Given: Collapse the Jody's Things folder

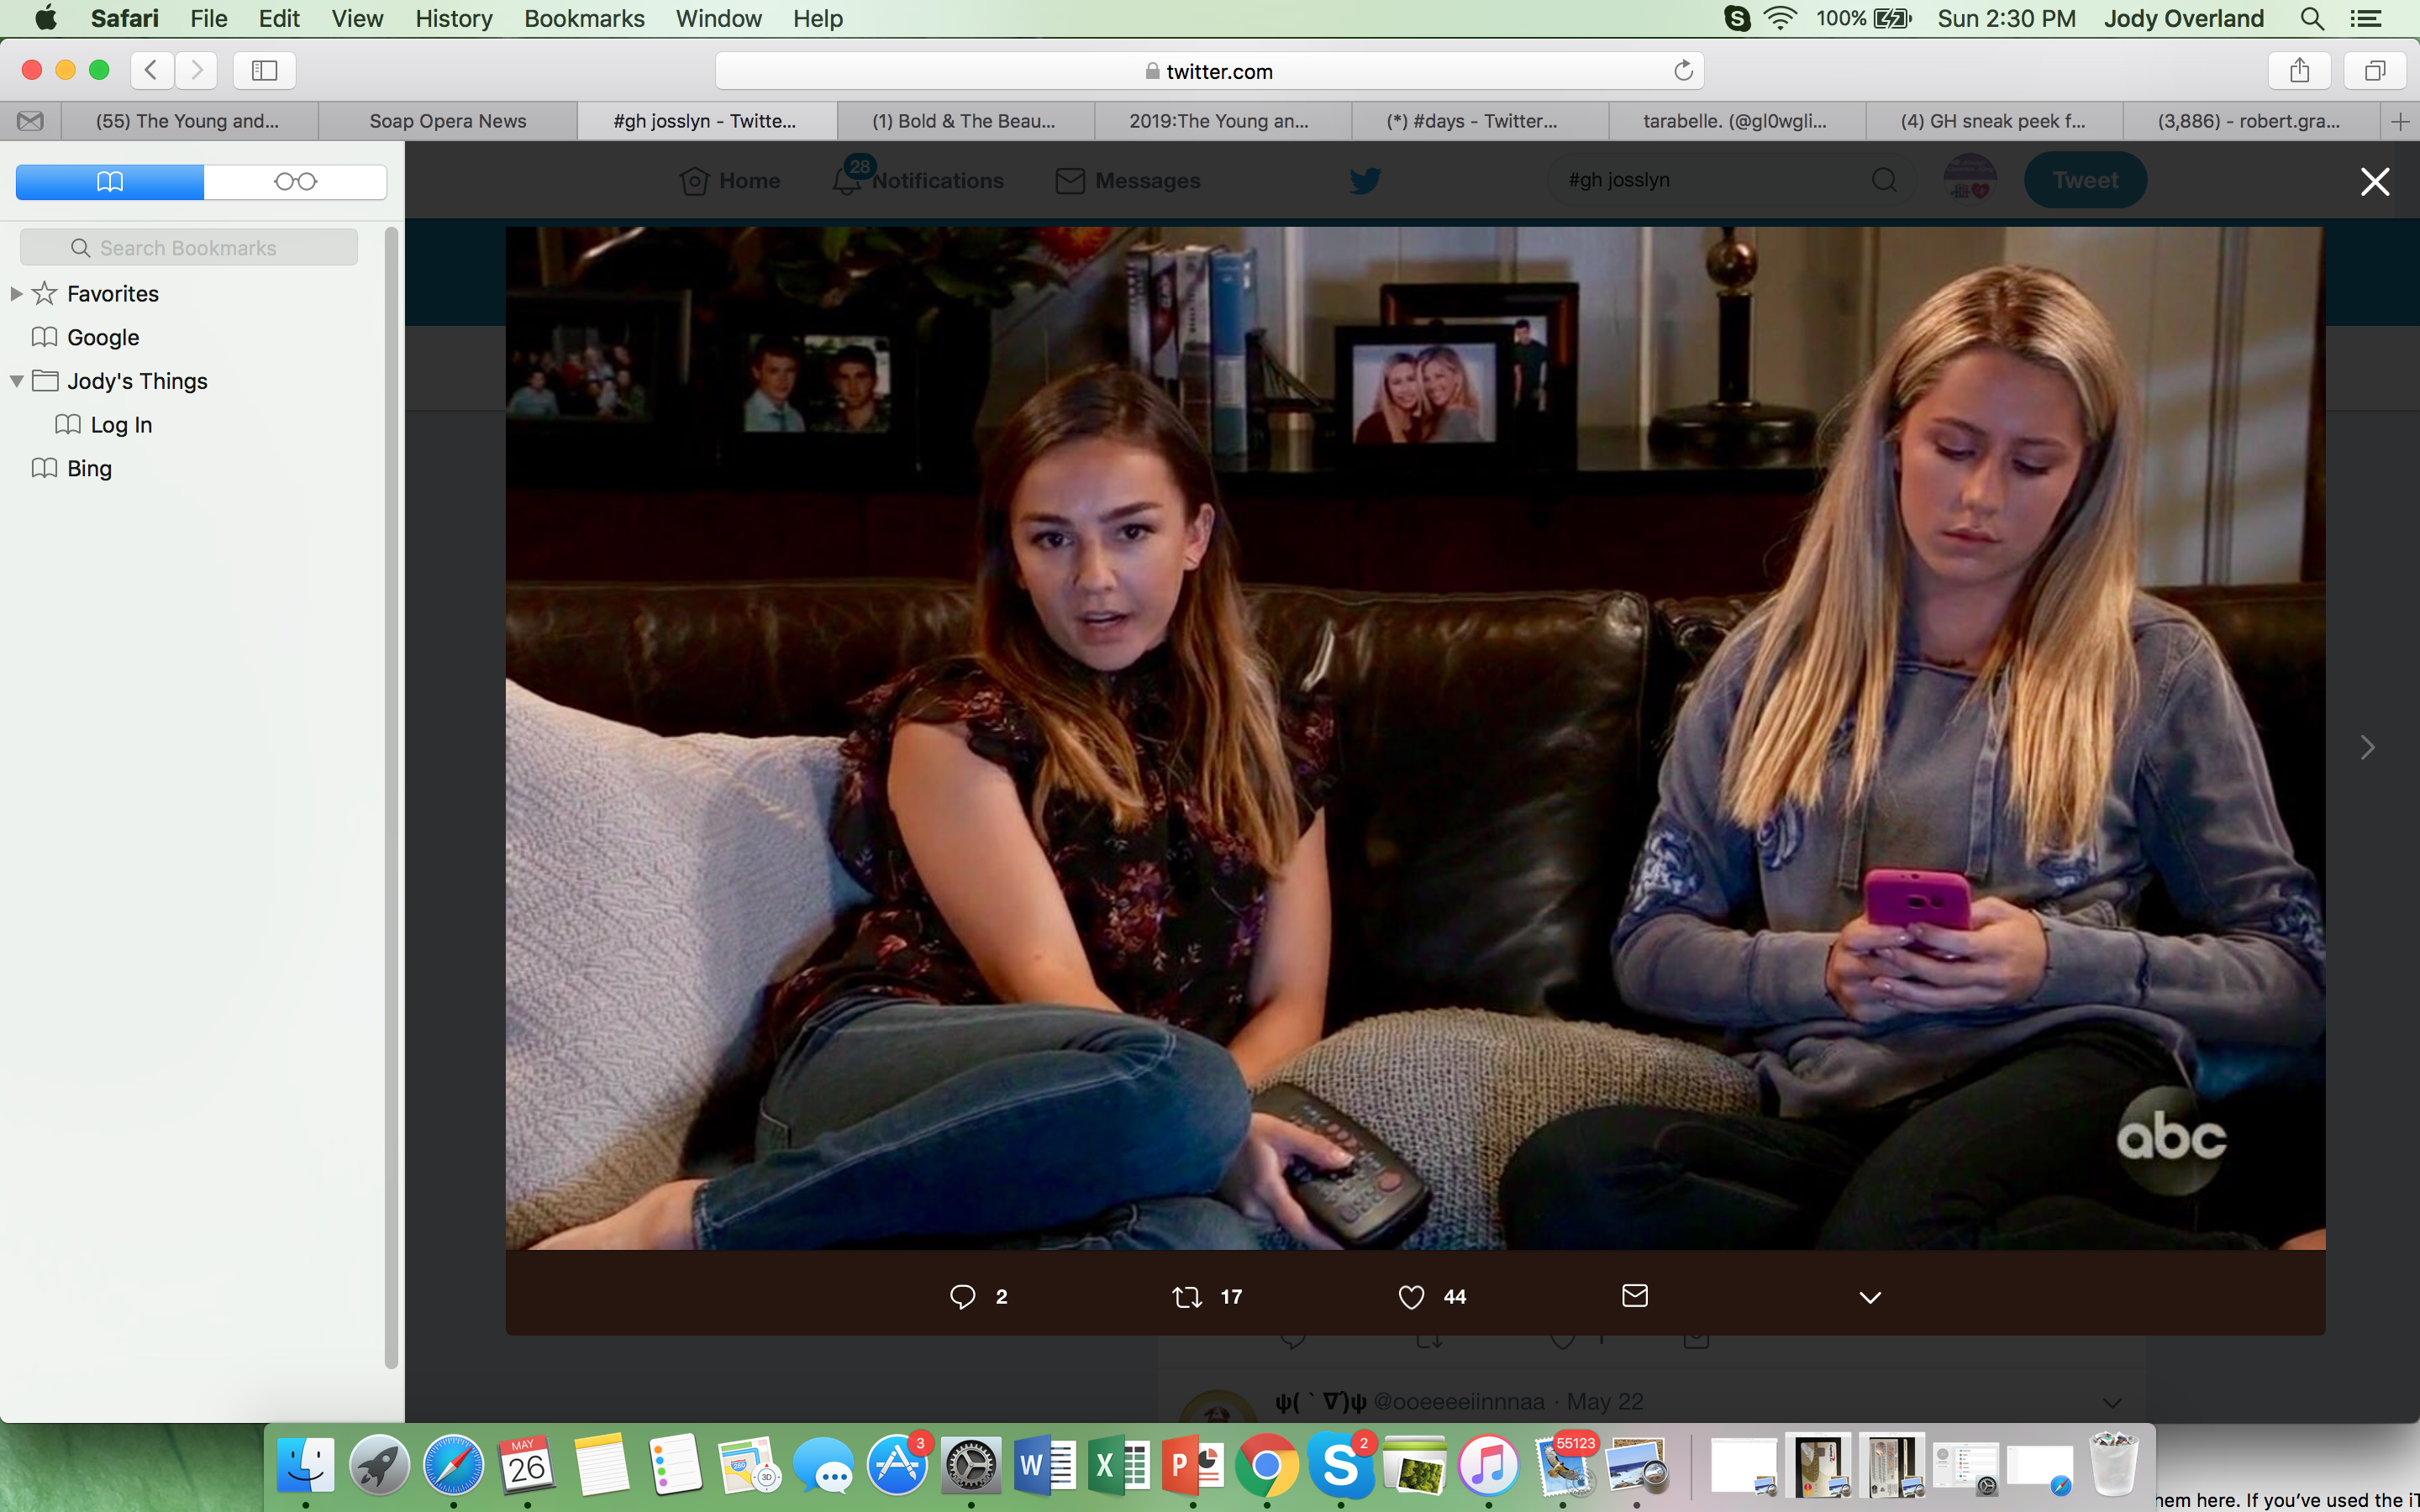Looking at the screenshot, I should pyautogui.click(x=16, y=381).
